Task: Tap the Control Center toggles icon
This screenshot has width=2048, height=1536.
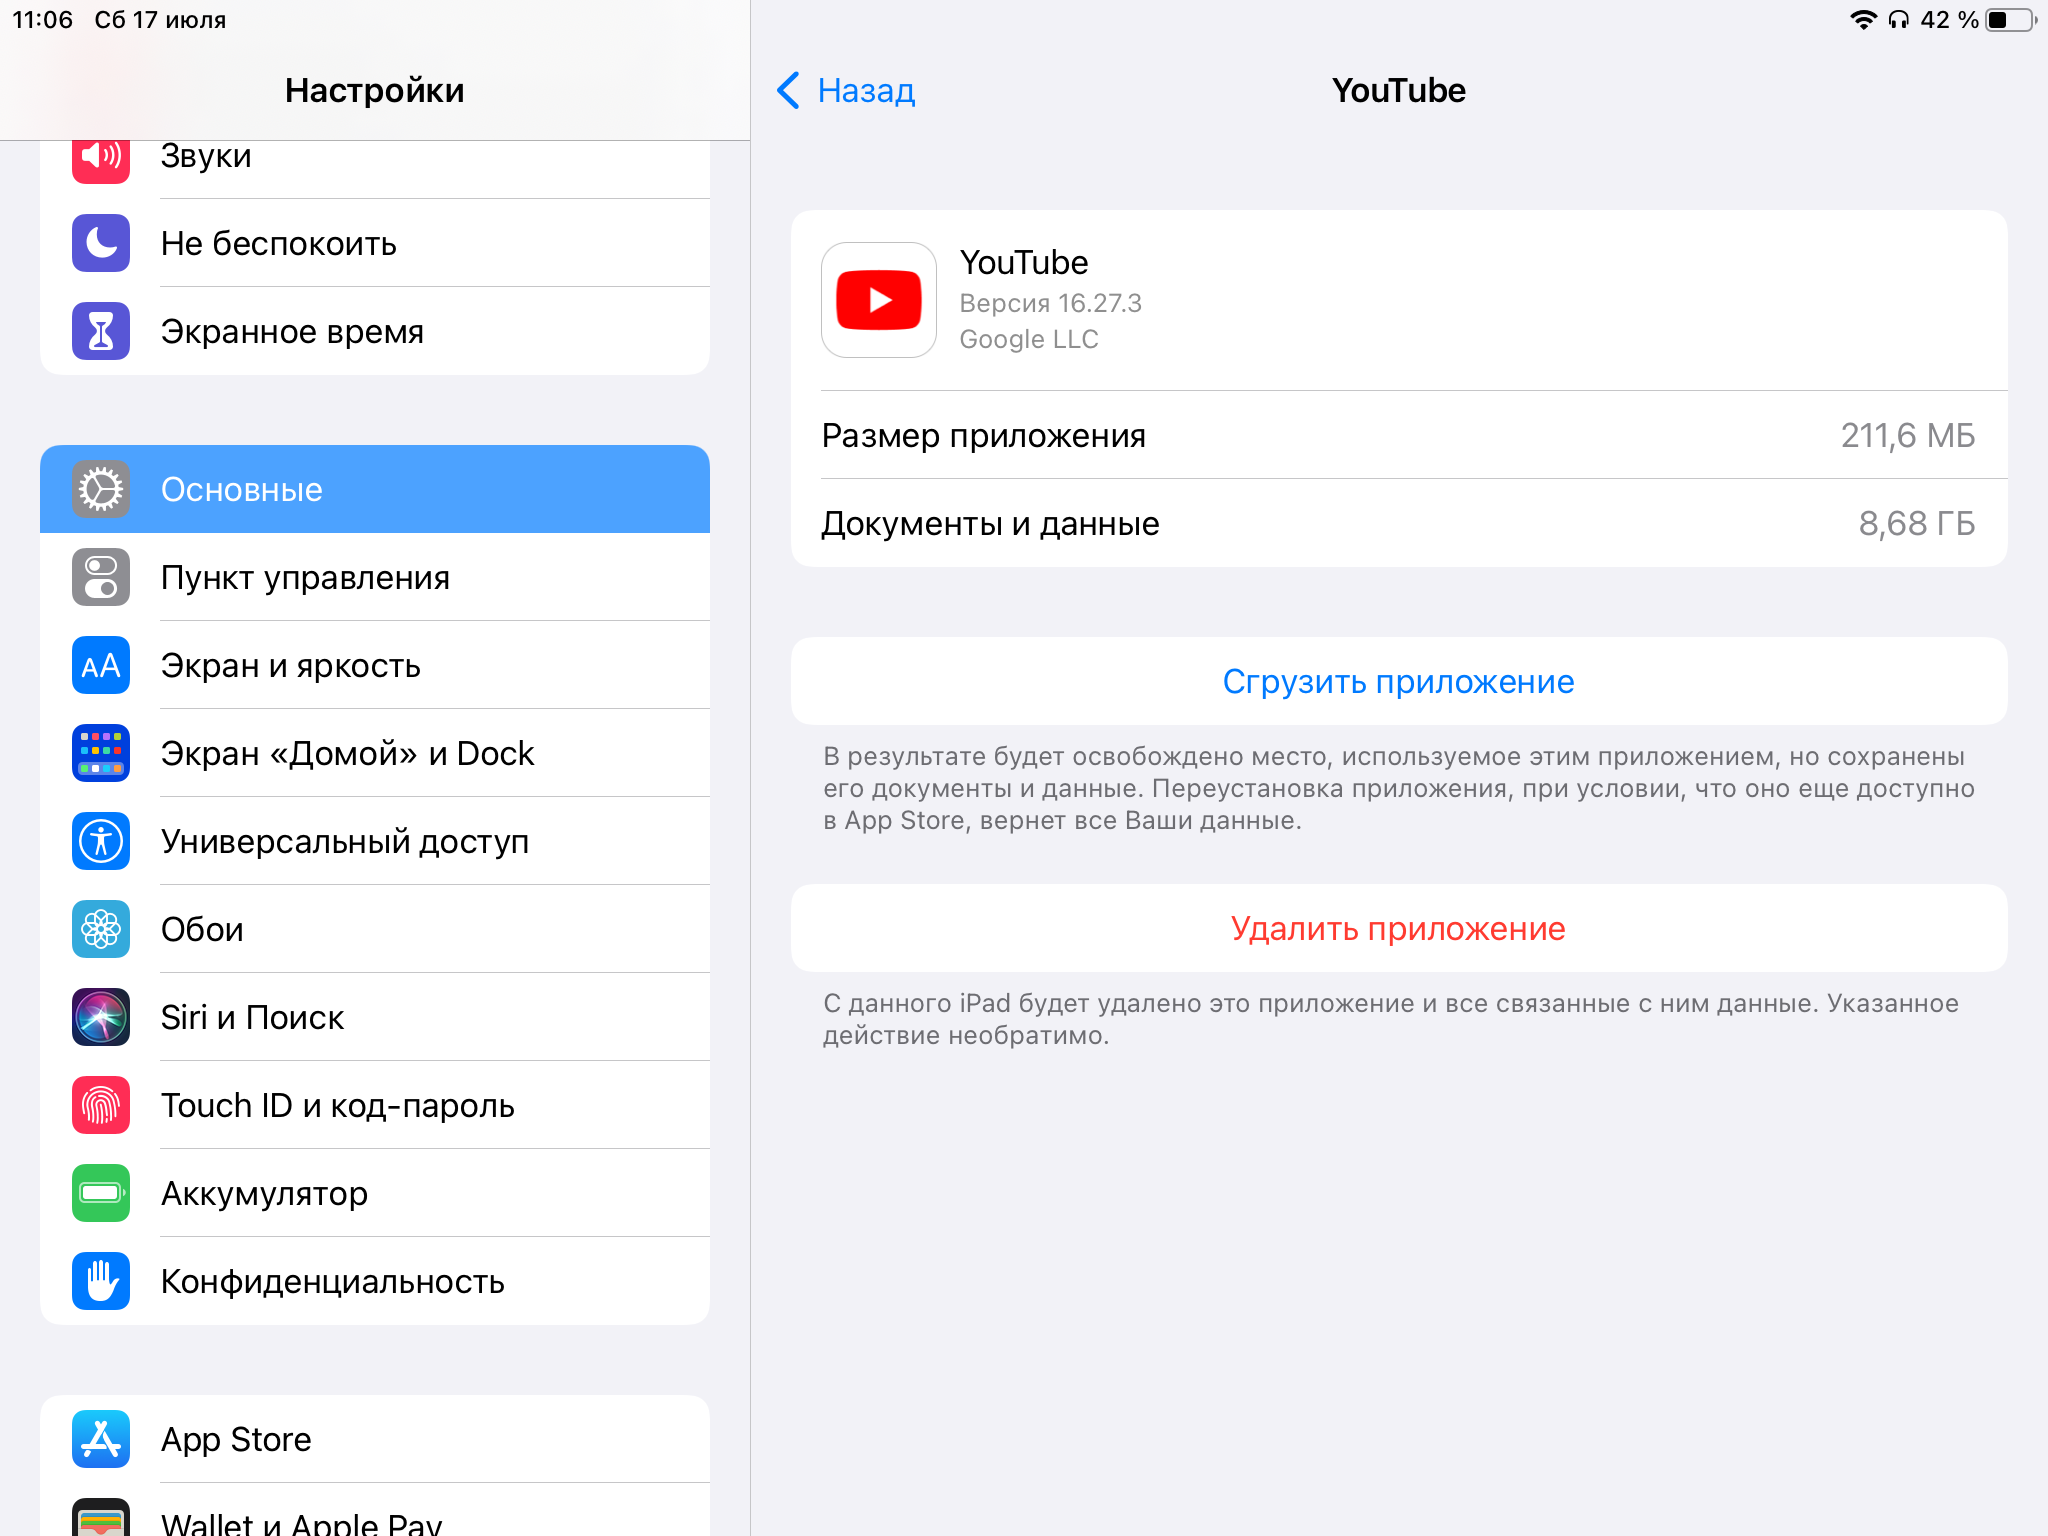Action: tap(101, 577)
